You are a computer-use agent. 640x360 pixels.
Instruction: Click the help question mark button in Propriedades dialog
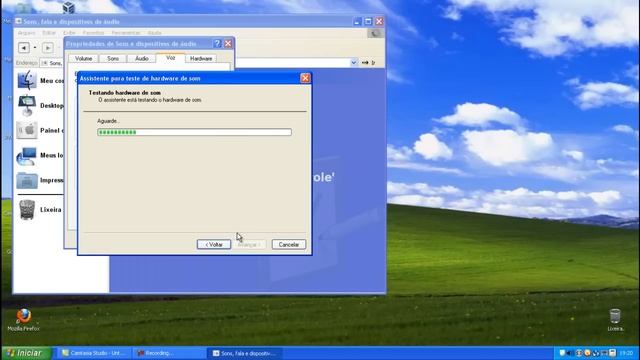point(217,44)
